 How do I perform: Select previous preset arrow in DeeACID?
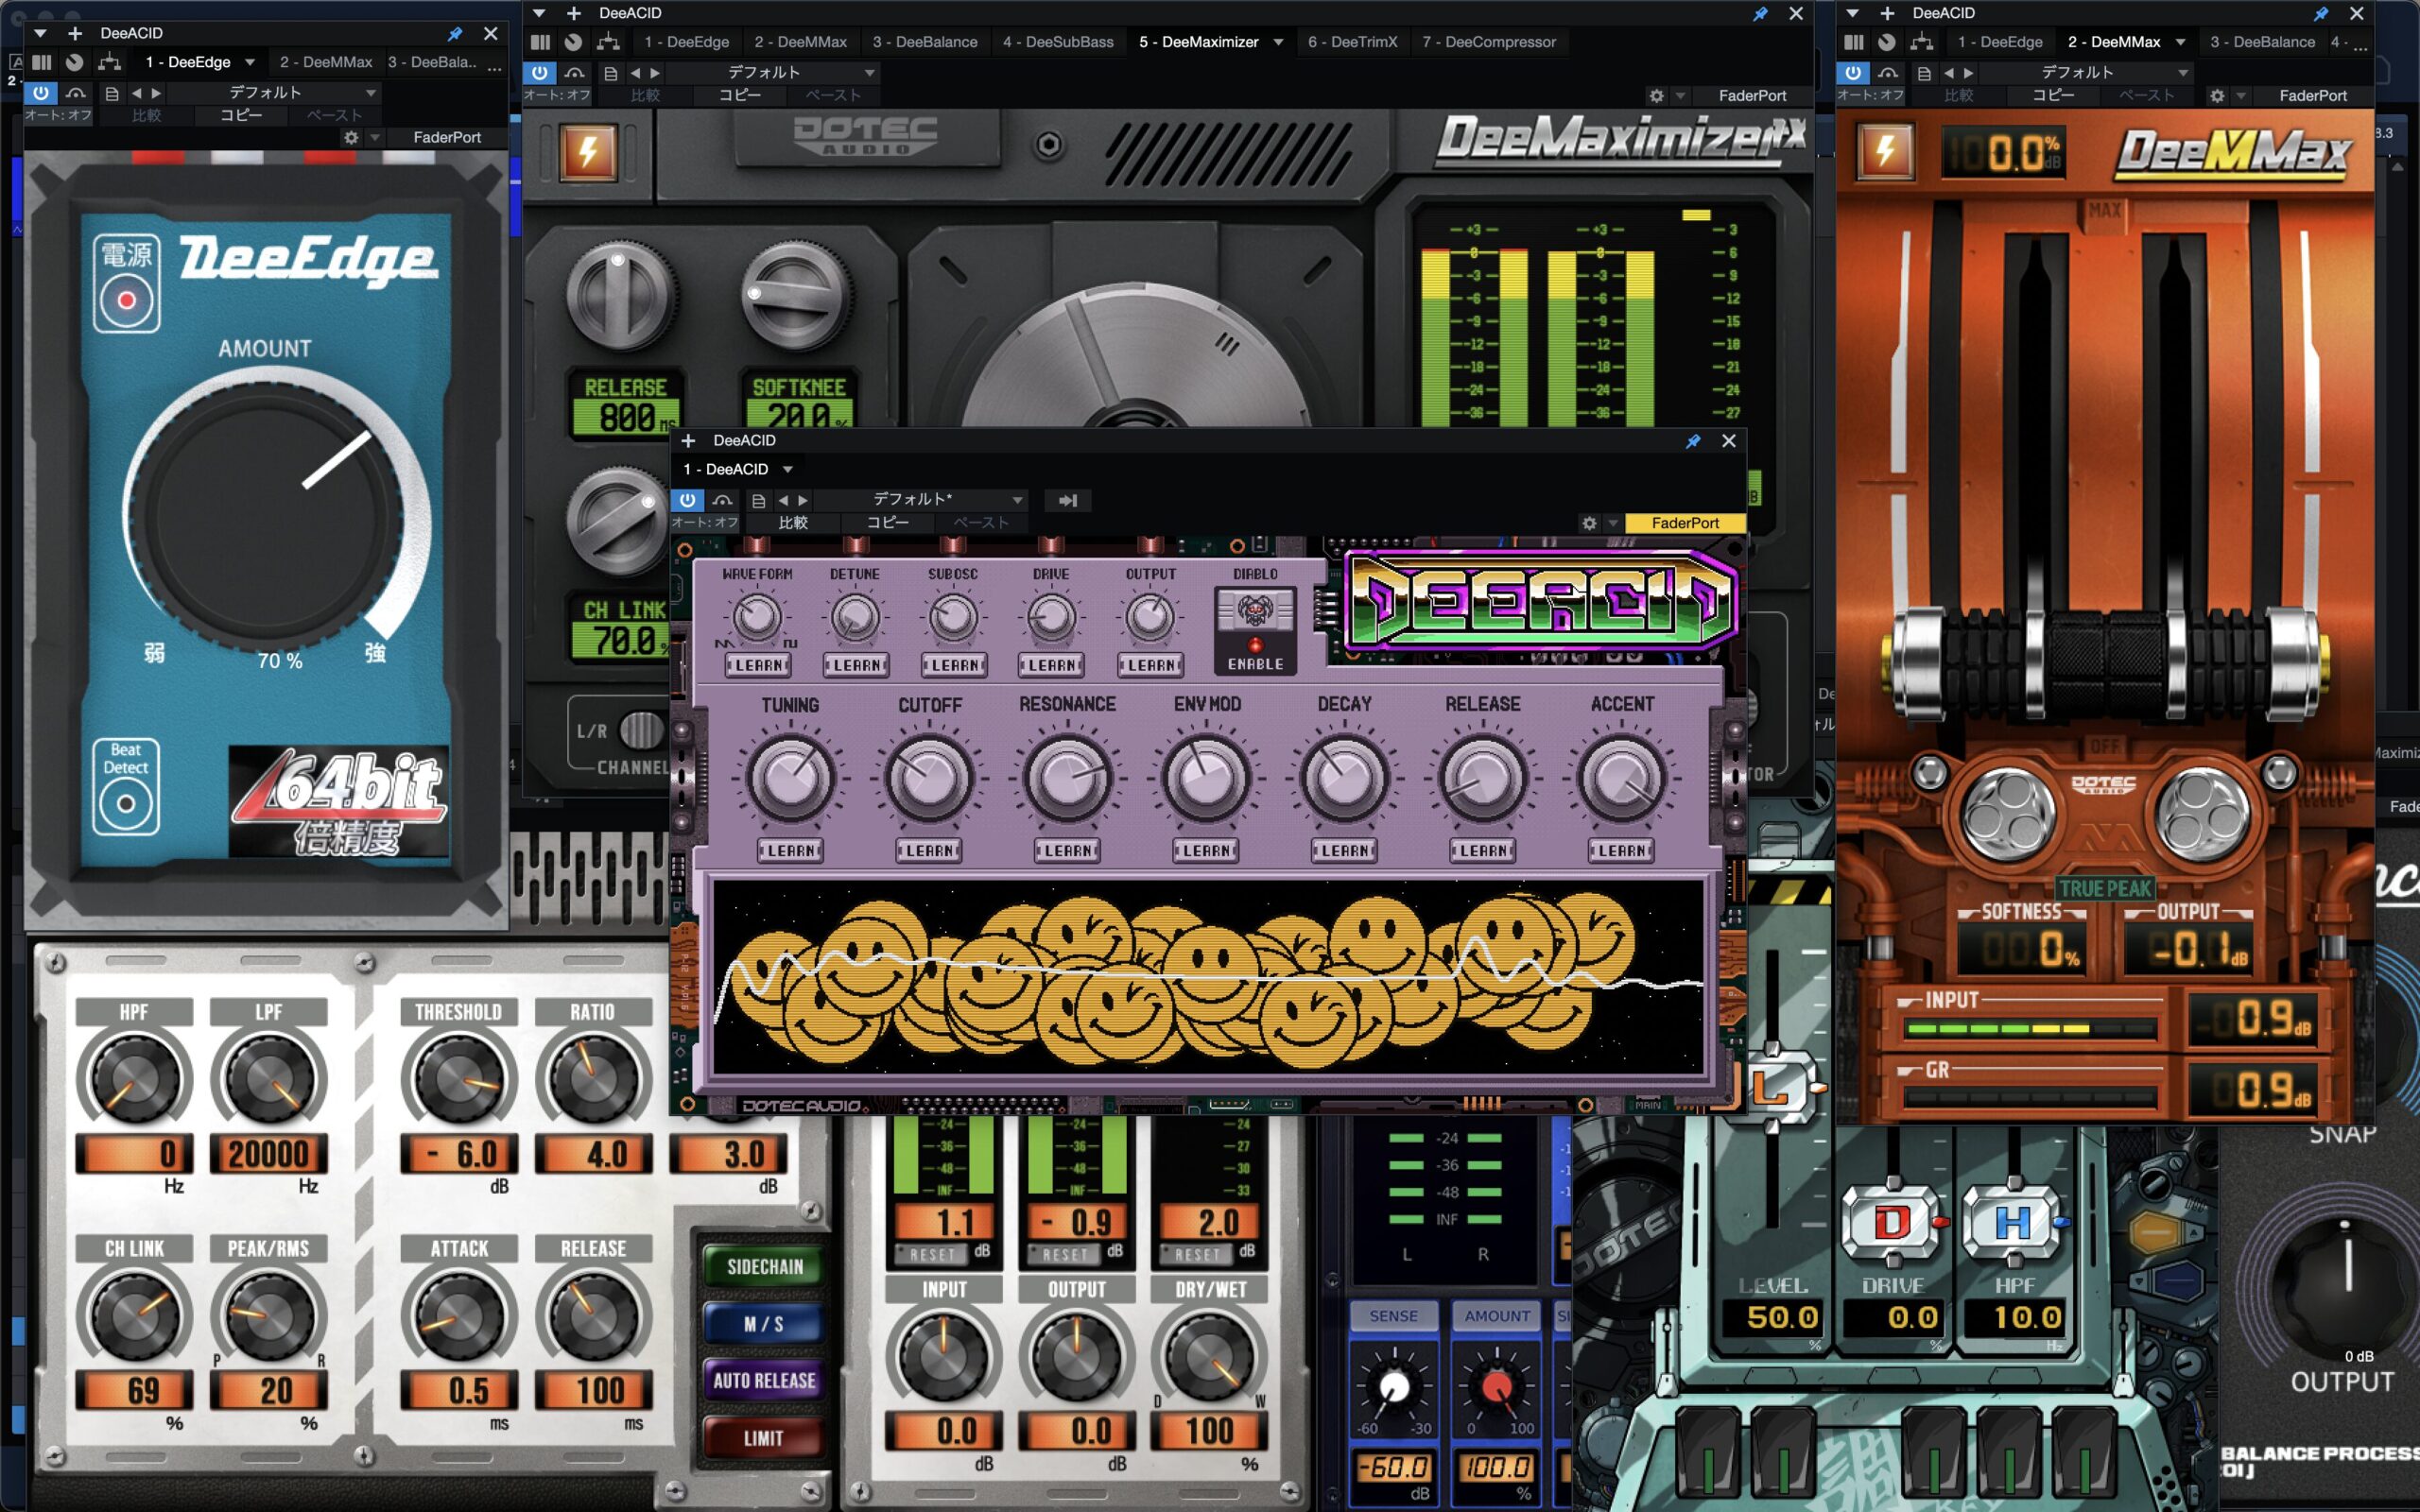[x=783, y=500]
